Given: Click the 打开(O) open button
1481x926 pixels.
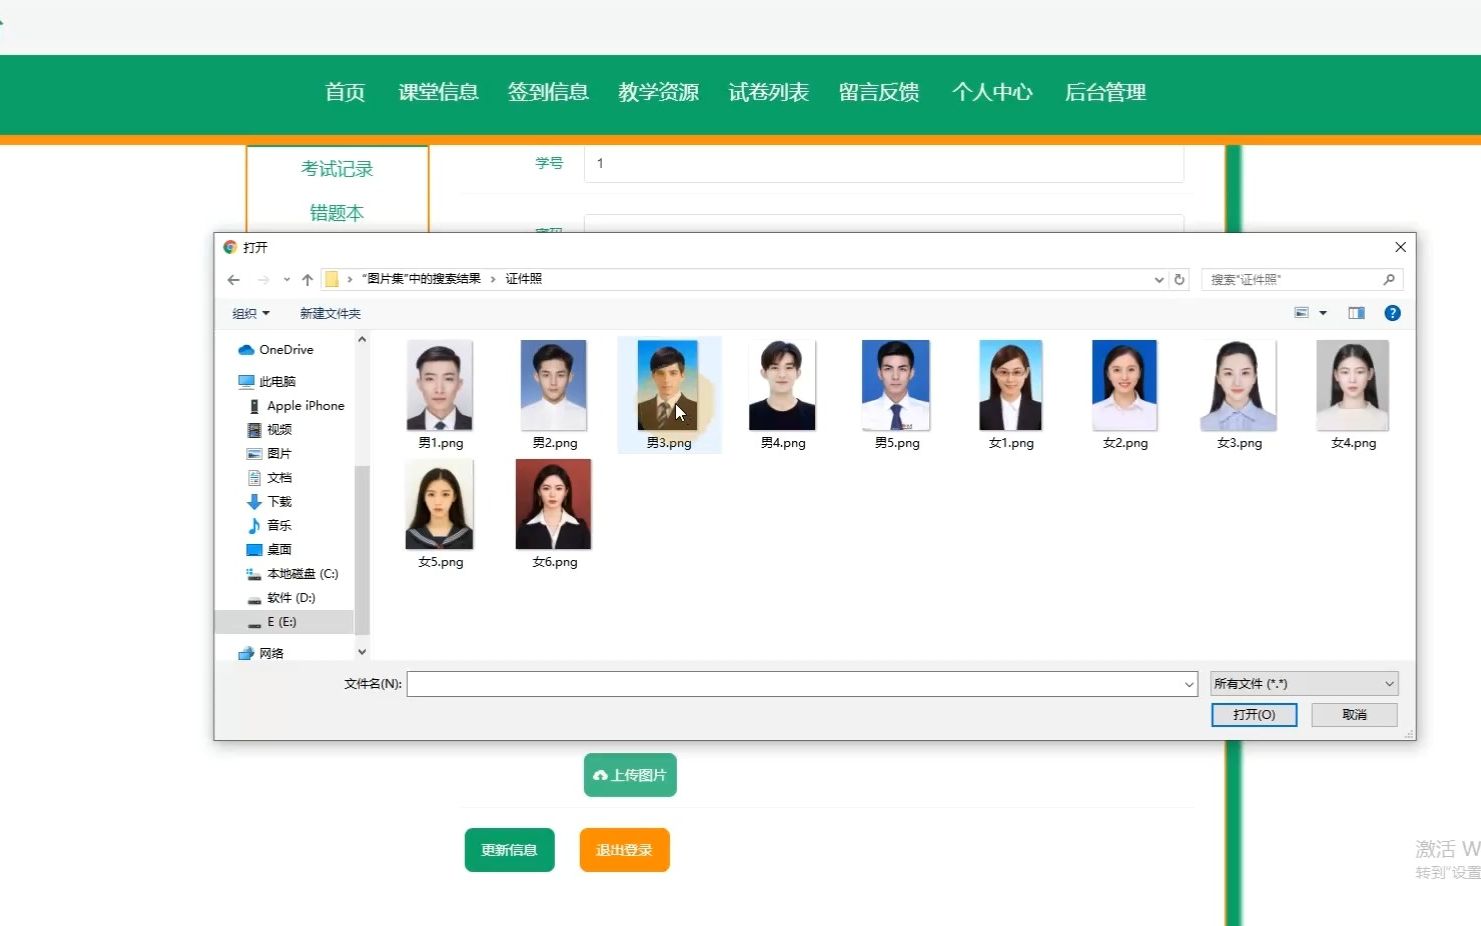Looking at the screenshot, I should tap(1253, 714).
